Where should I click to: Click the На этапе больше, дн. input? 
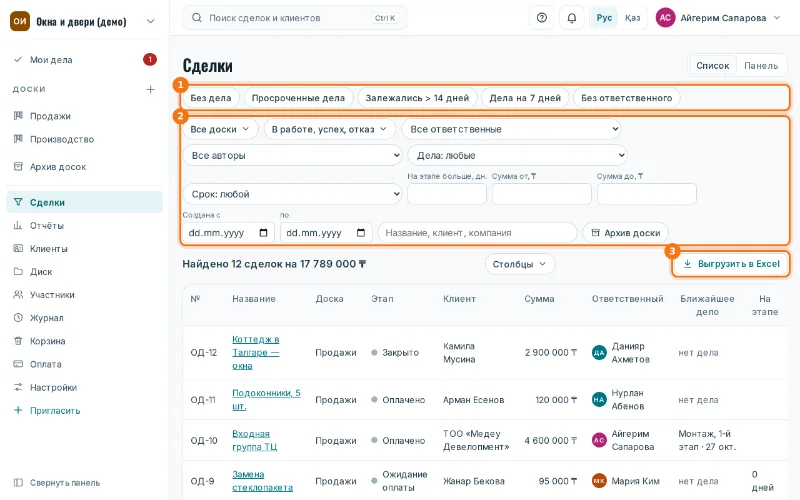click(447, 194)
